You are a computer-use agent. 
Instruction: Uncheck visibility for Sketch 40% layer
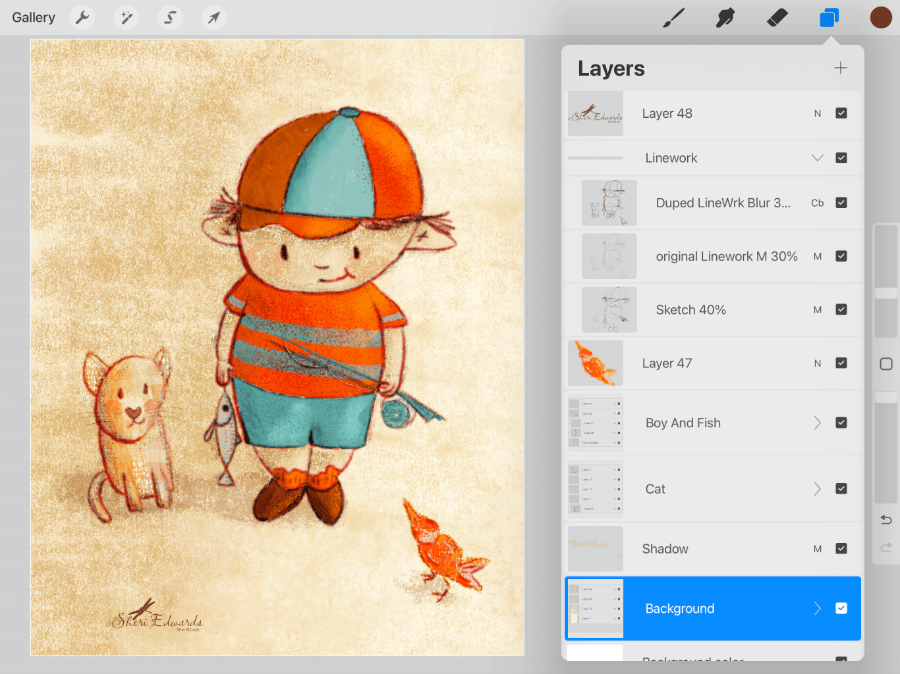[841, 310]
